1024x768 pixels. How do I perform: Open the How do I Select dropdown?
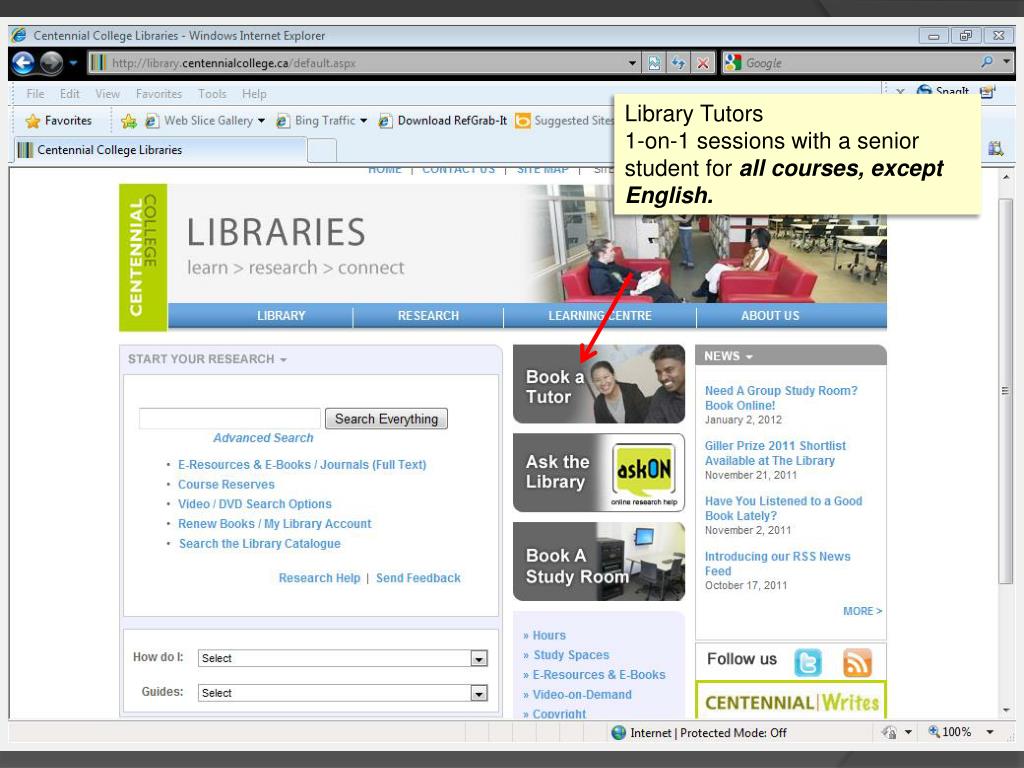click(x=343, y=658)
